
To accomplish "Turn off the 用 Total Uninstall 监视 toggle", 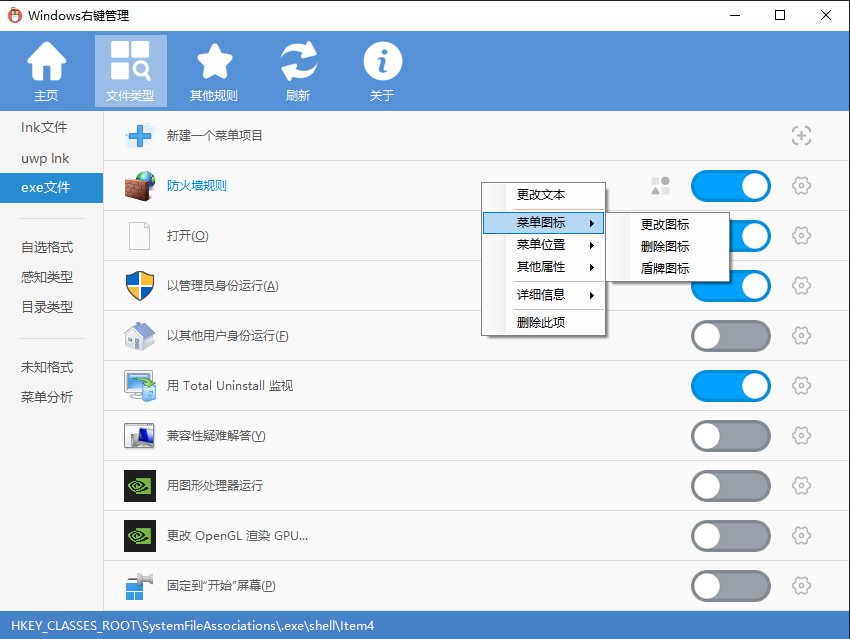I will click(730, 386).
